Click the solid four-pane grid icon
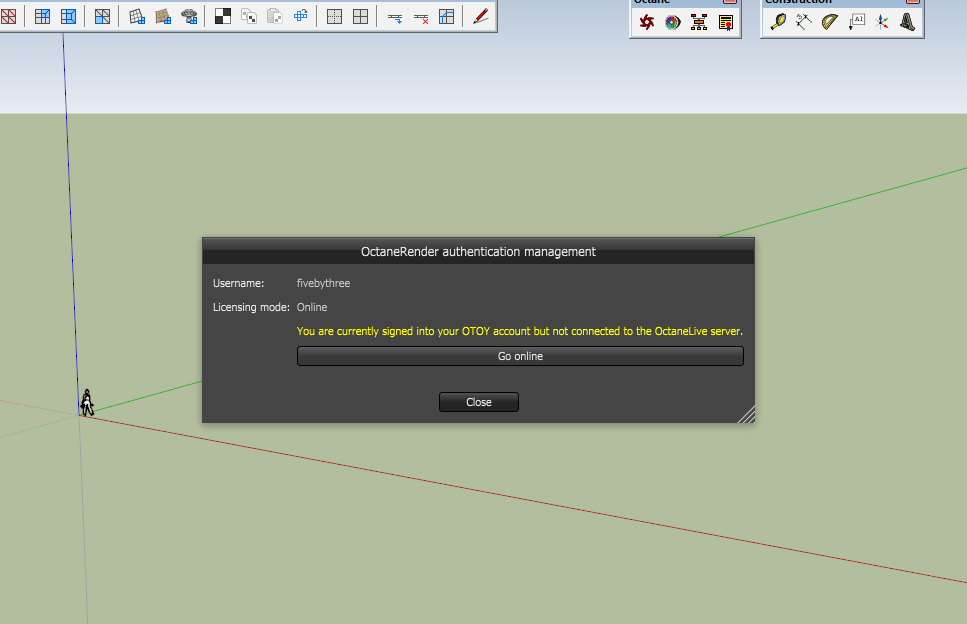This screenshot has height=624, width=967. click(x=360, y=17)
